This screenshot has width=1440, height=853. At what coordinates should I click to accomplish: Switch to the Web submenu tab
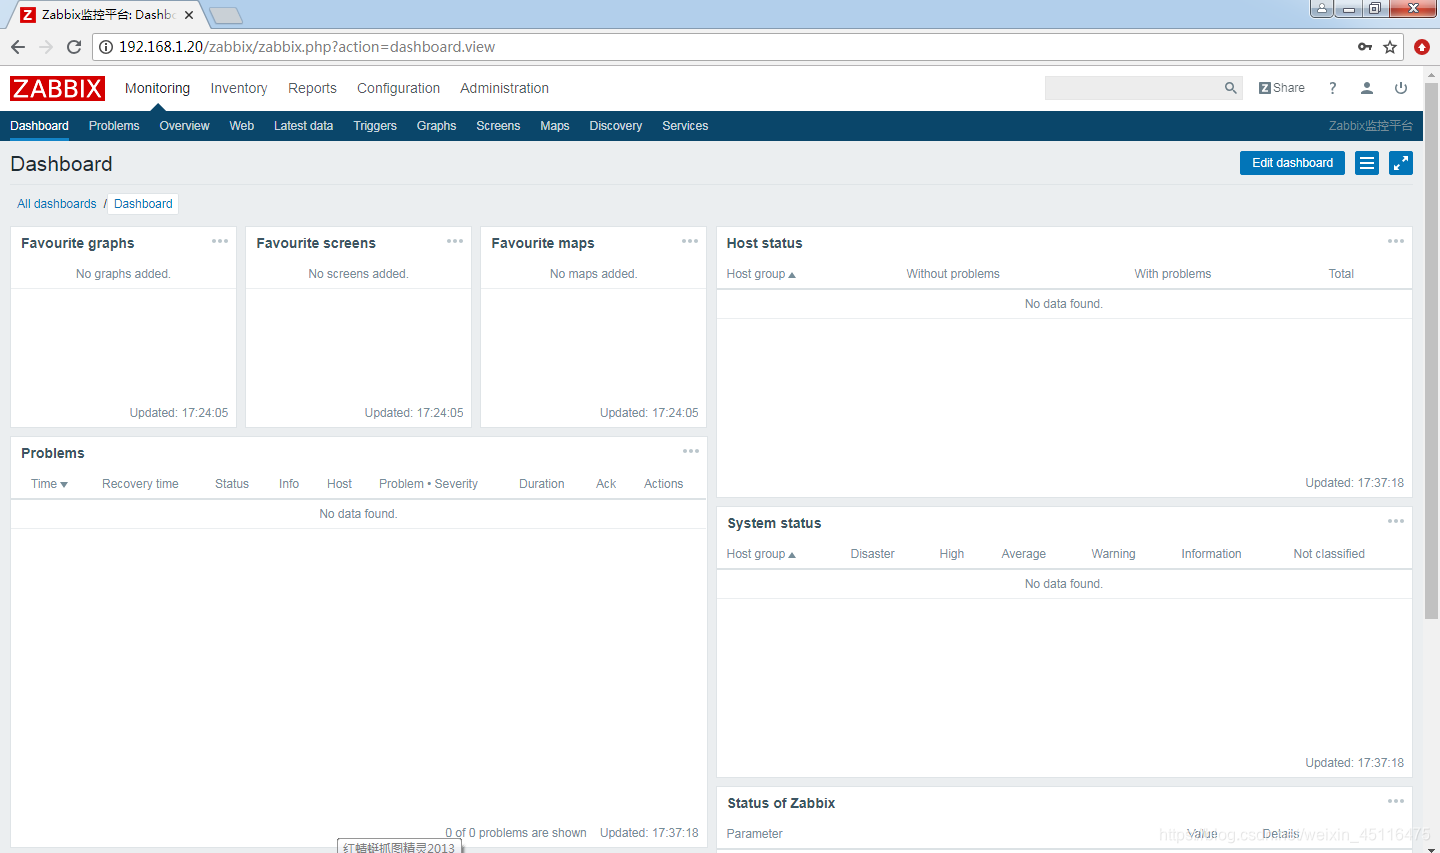click(242, 126)
